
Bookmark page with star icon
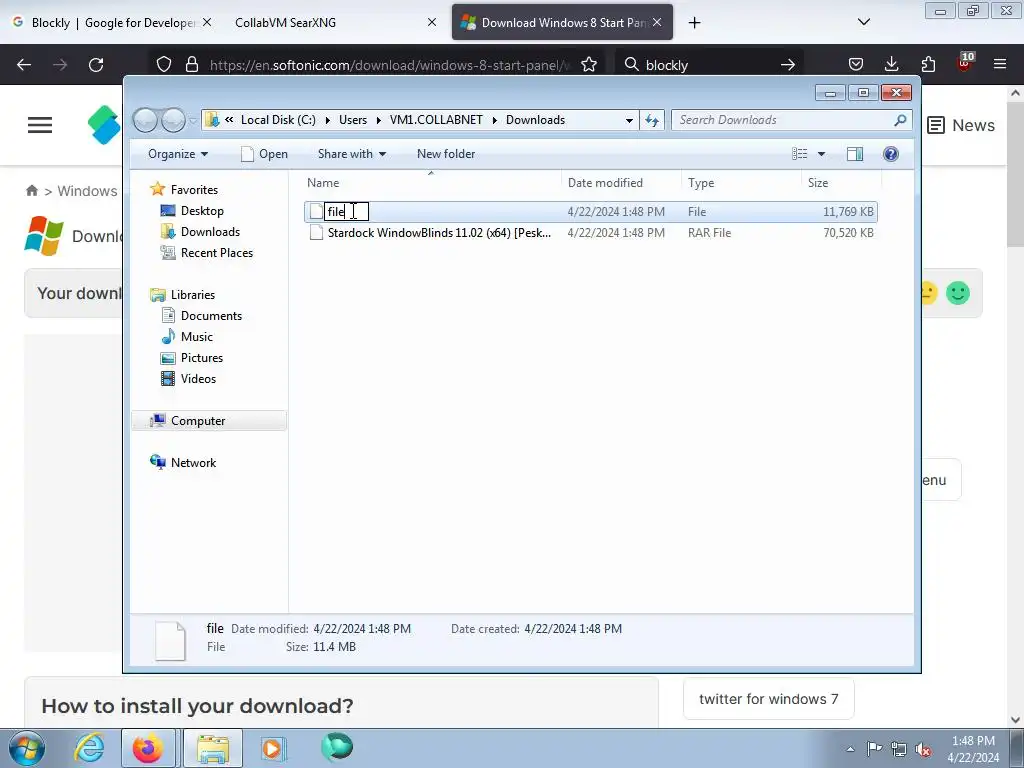(x=588, y=65)
